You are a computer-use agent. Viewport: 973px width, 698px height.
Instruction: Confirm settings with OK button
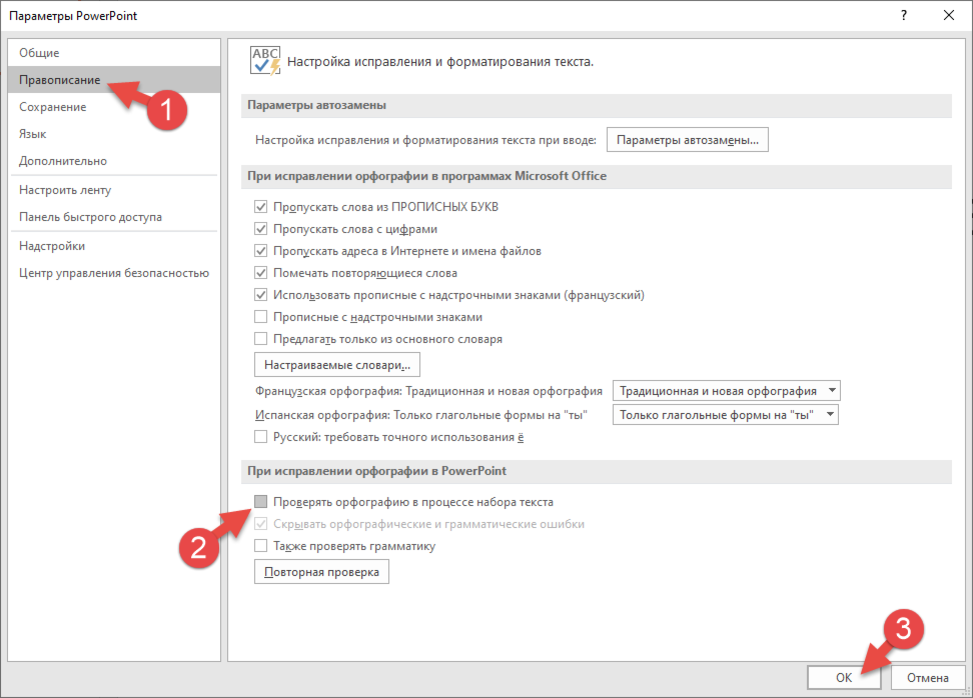coord(844,678)
